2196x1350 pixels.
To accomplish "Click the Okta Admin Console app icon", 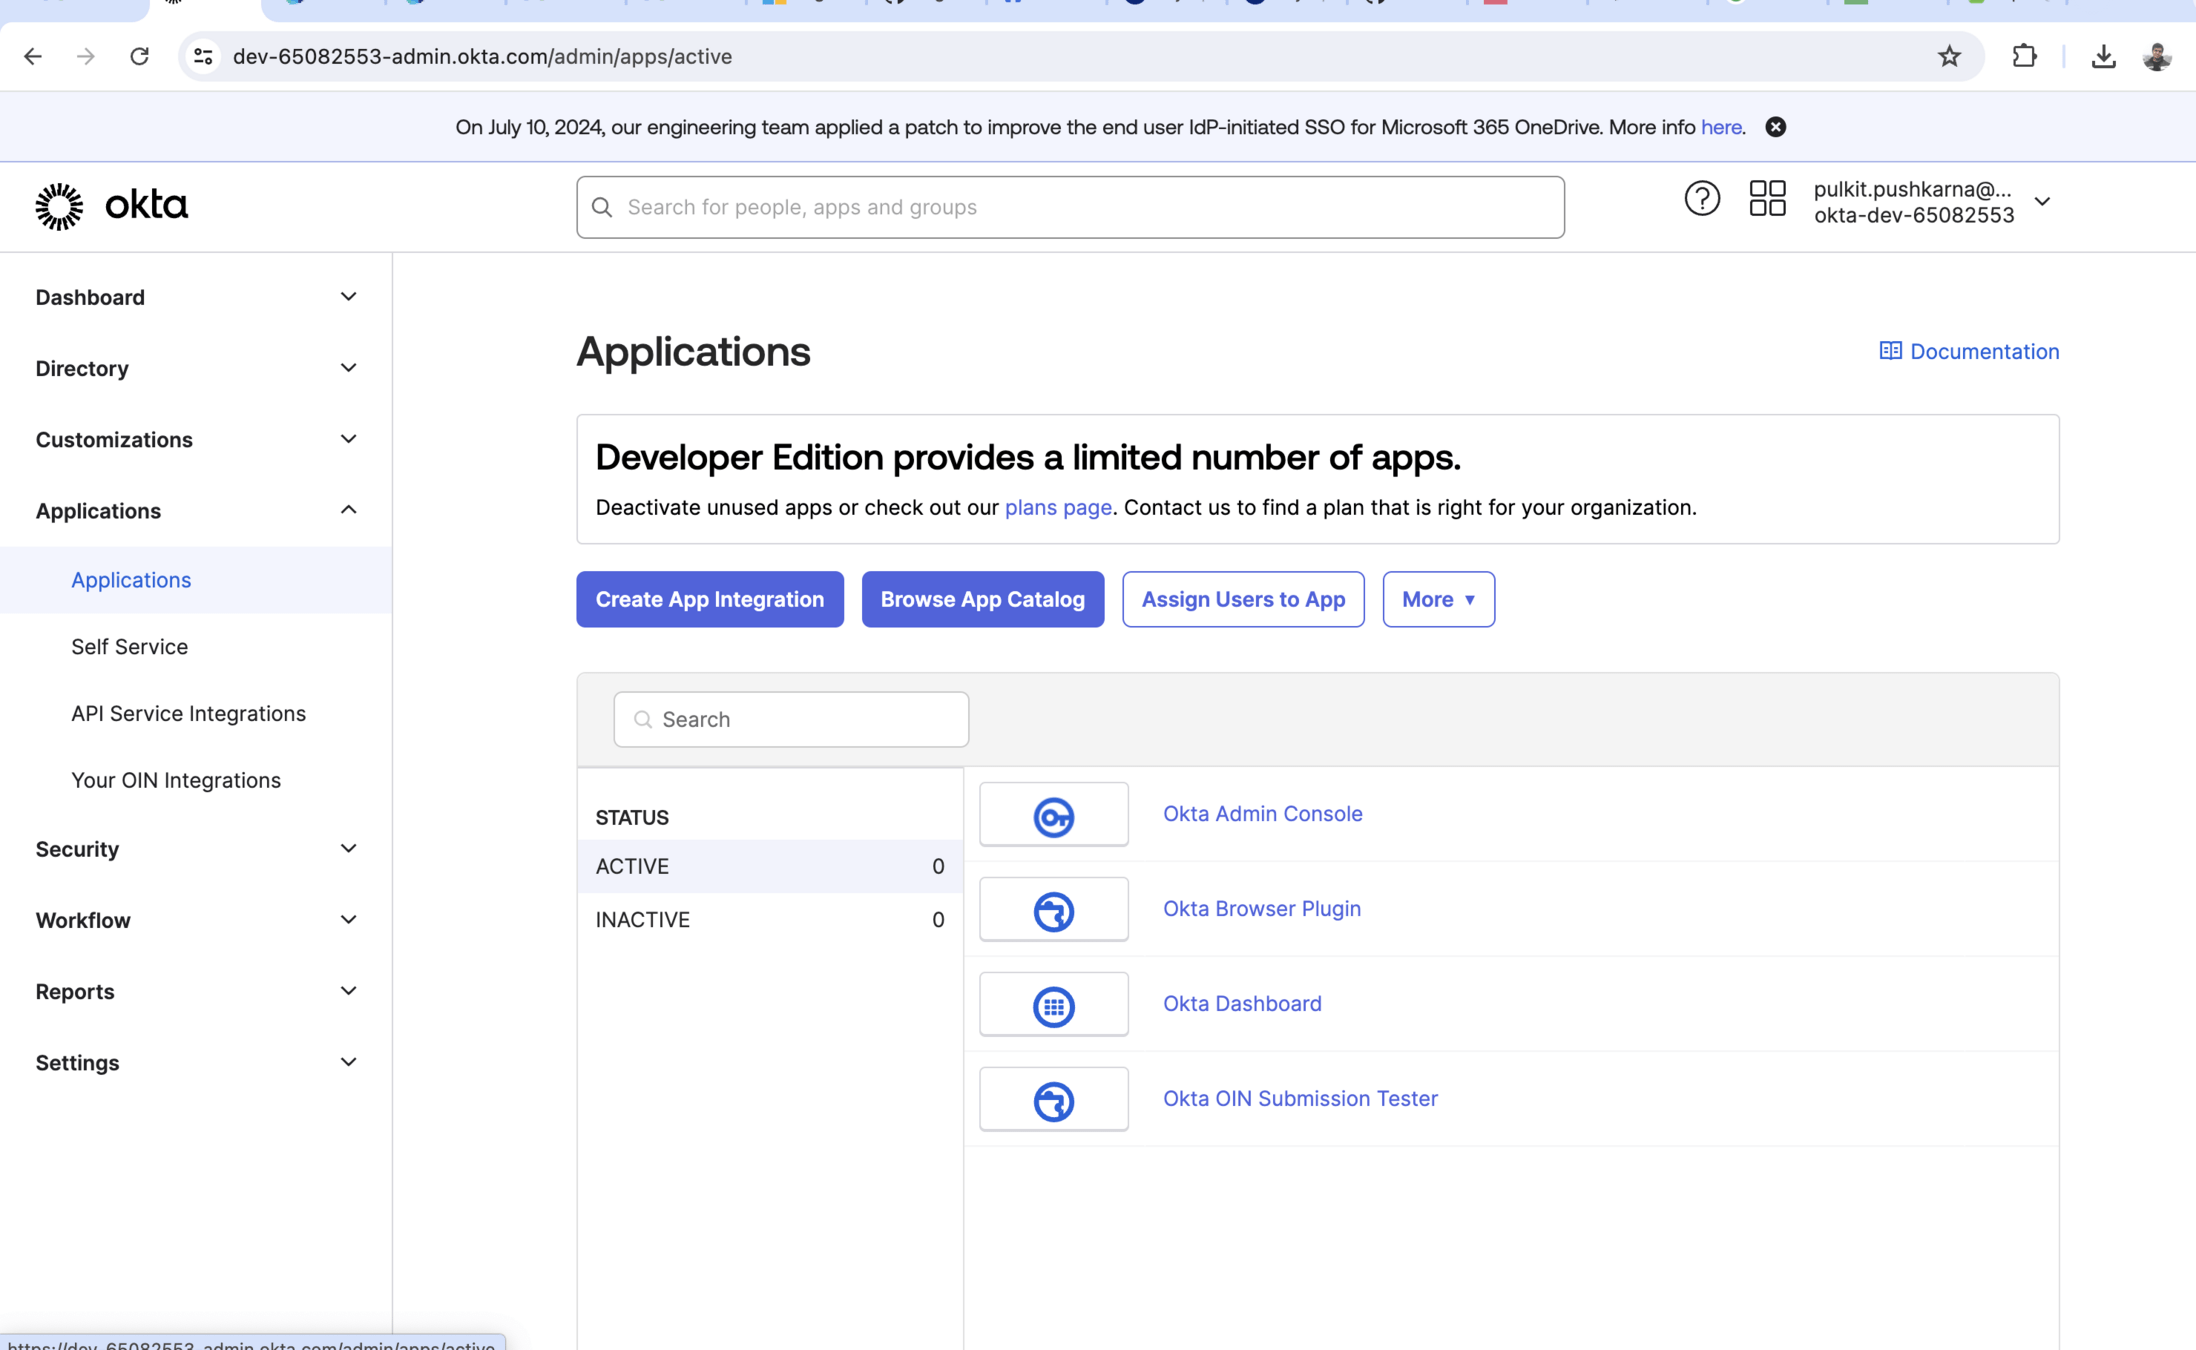I will click(x=1053, y=815).
